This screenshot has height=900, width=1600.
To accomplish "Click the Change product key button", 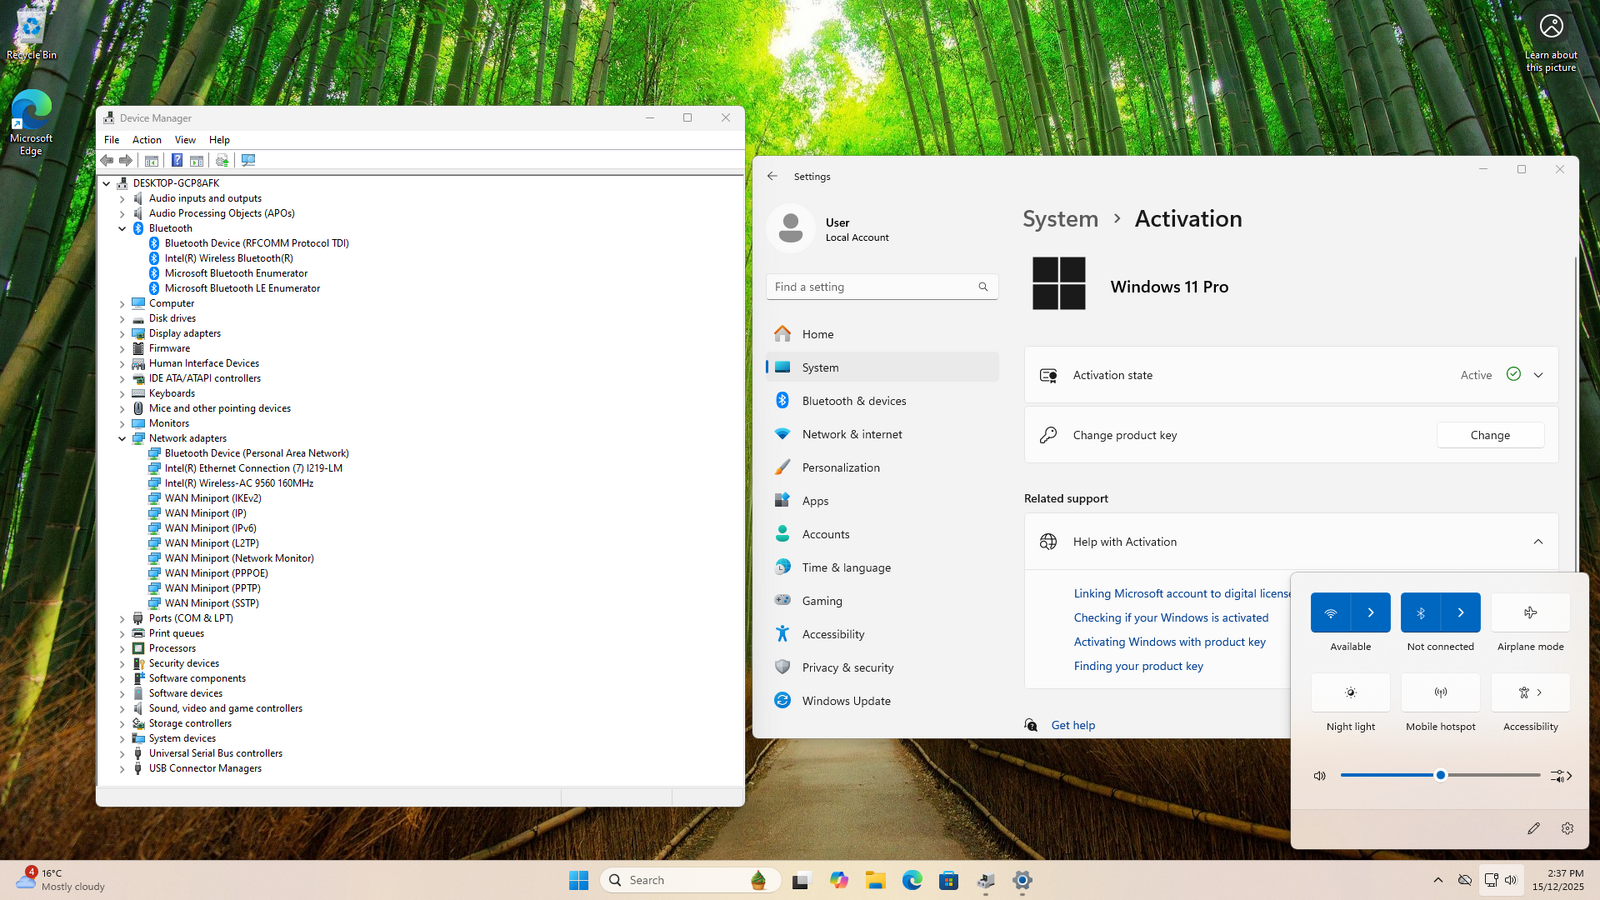I will coord(1489,435).
